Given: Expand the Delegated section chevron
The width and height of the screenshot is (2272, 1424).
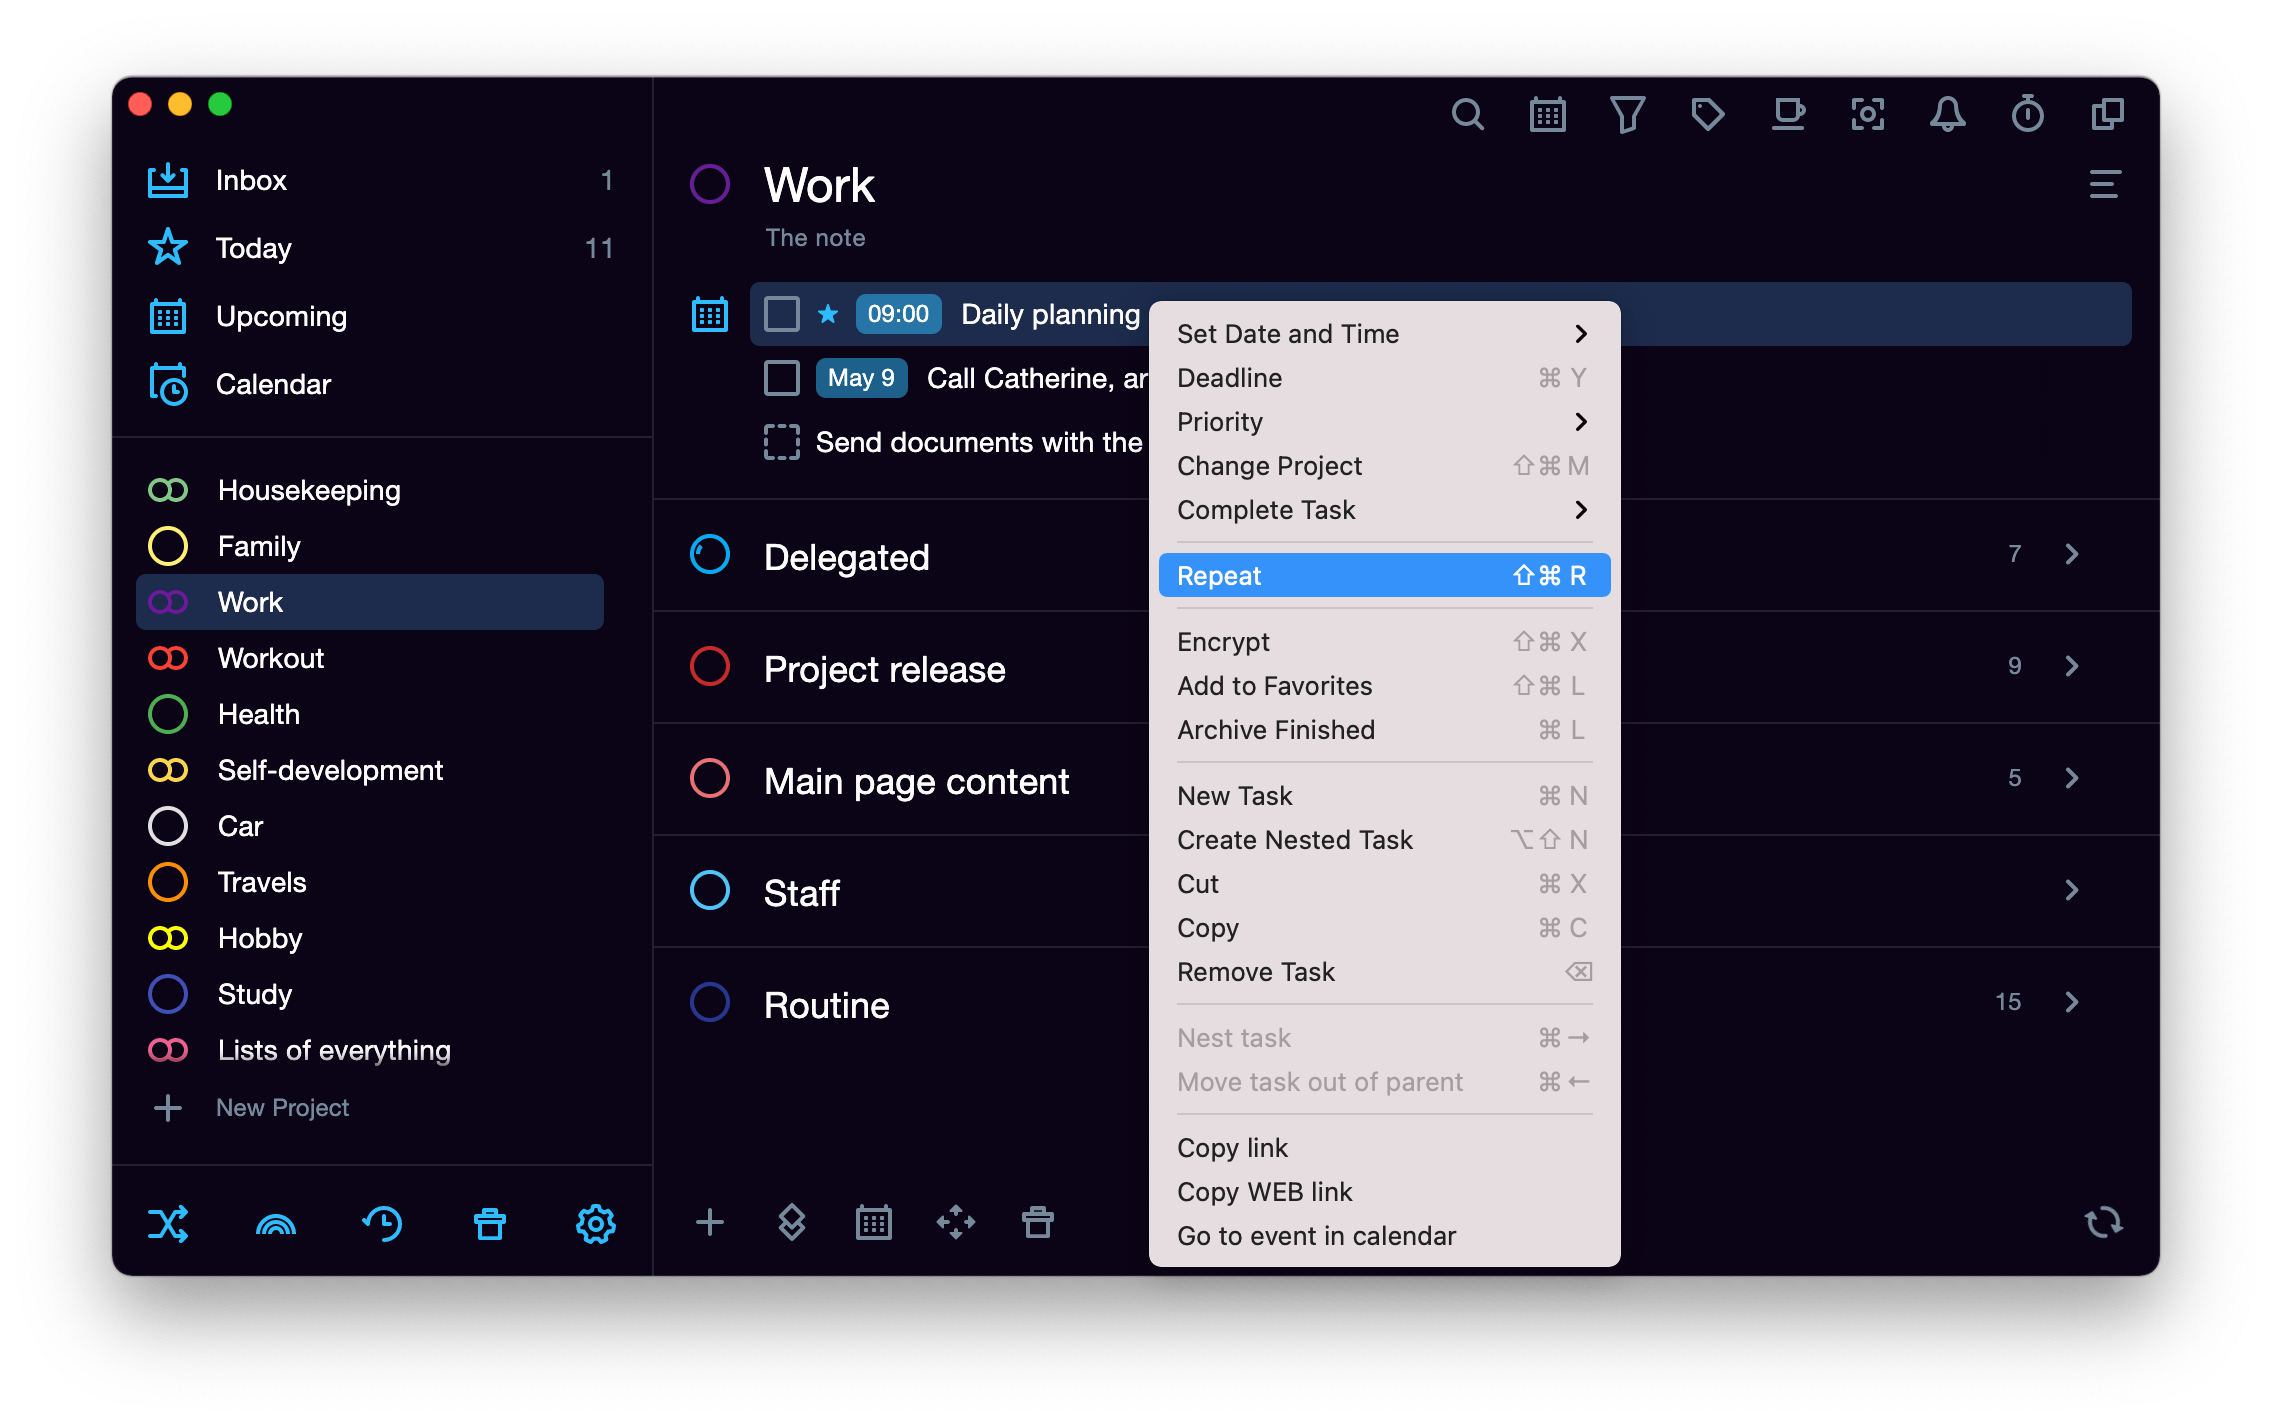Looking at the screenshot, I should (2072, 554).
